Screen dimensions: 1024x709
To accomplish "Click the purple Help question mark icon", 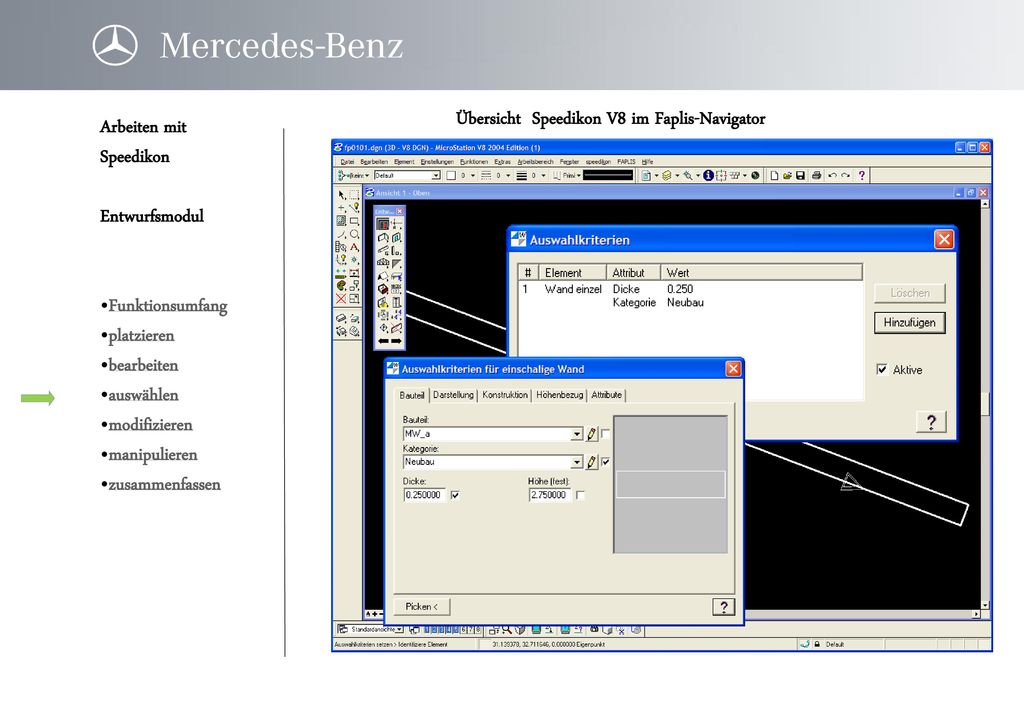I will [862, 176].
